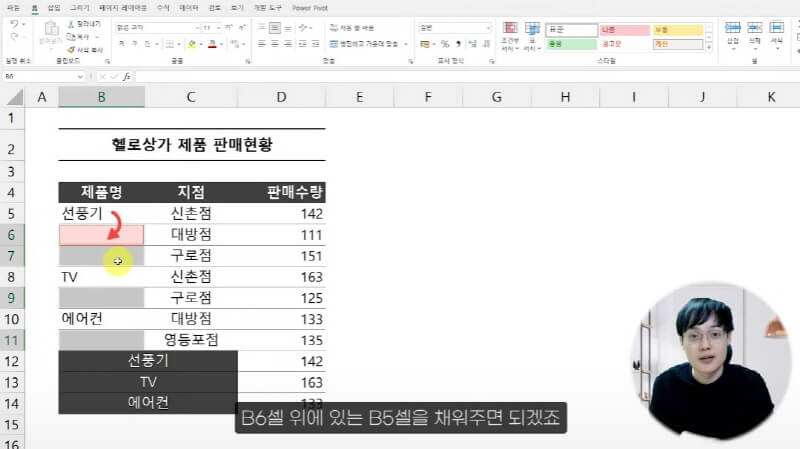Viewport: 800px width, 449px height.
Task: Click accounting number format icon
Action: (424, 44)
